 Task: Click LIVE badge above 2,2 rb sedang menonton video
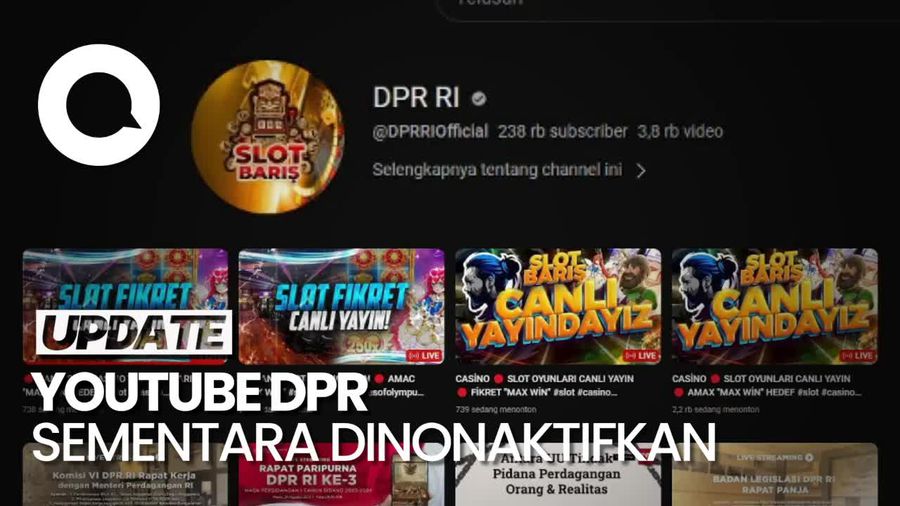click(x=857, y=356)
